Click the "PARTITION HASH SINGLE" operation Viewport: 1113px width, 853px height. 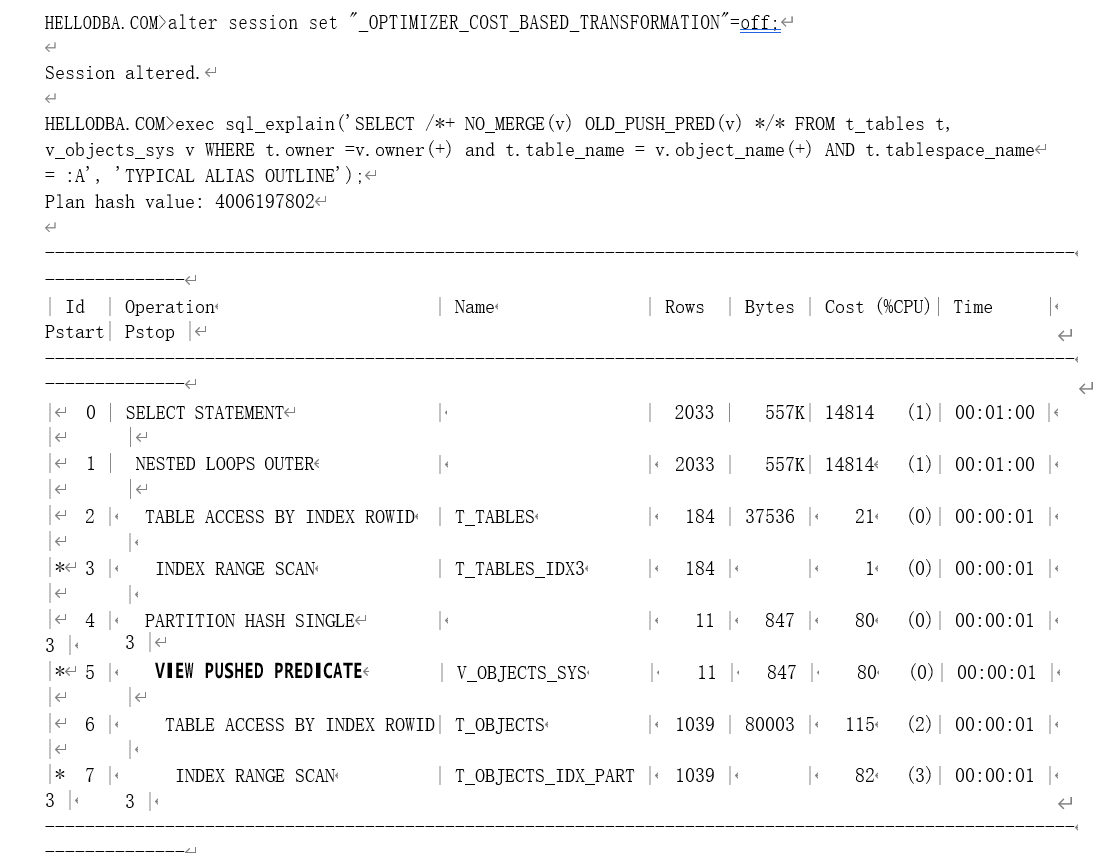tap(250, 620)
